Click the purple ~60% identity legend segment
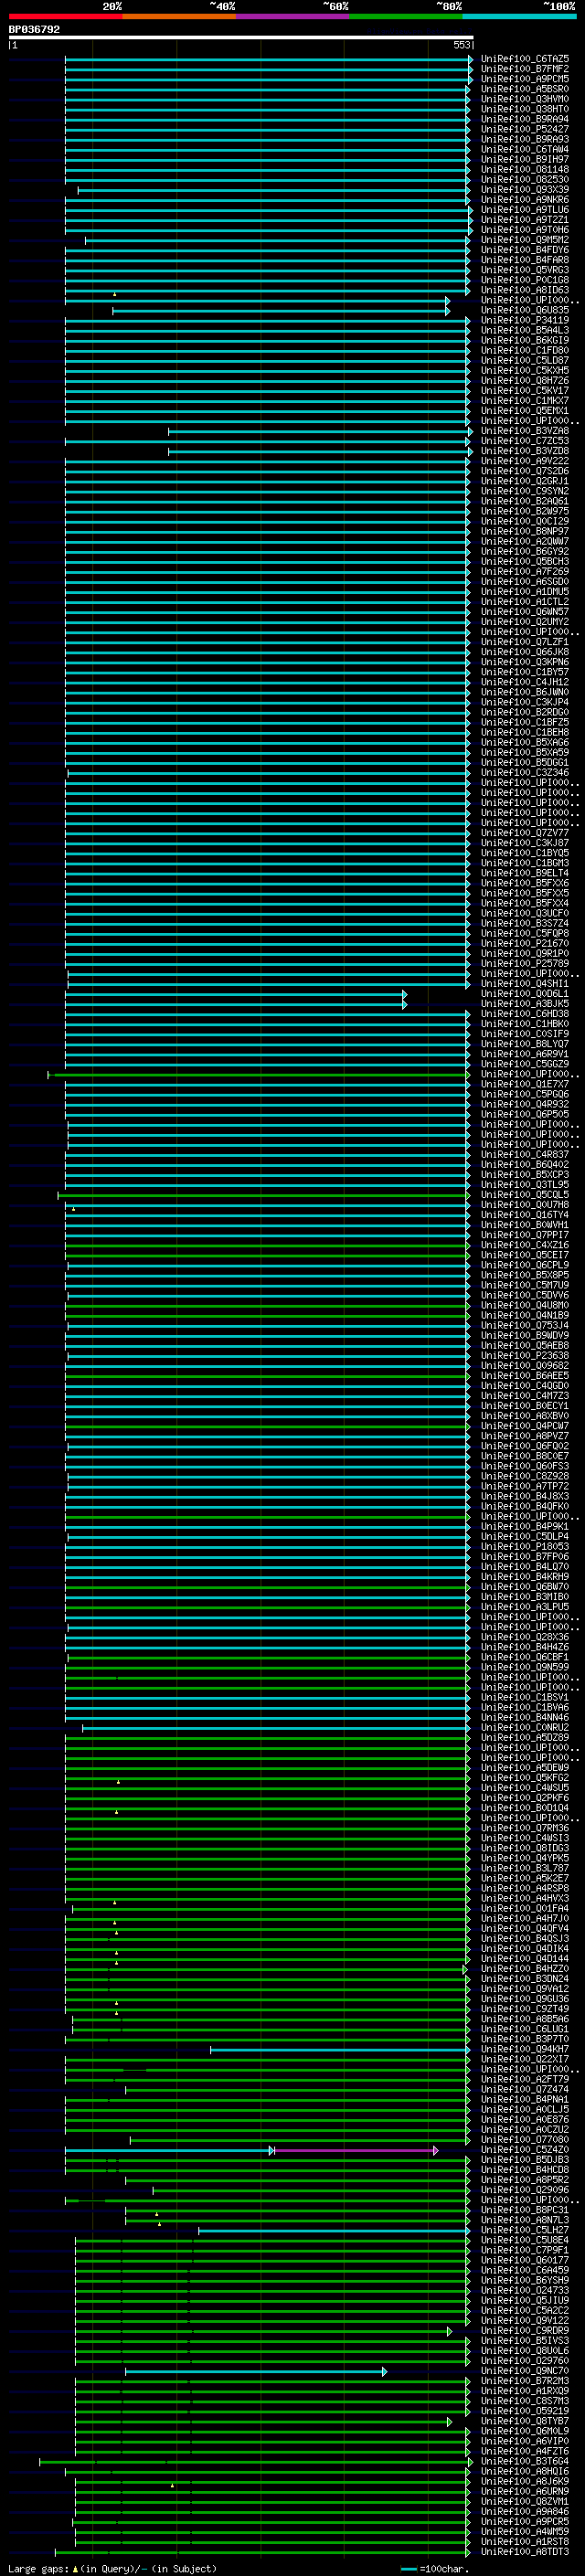The image size is (585, 2576). pos(292,16)
